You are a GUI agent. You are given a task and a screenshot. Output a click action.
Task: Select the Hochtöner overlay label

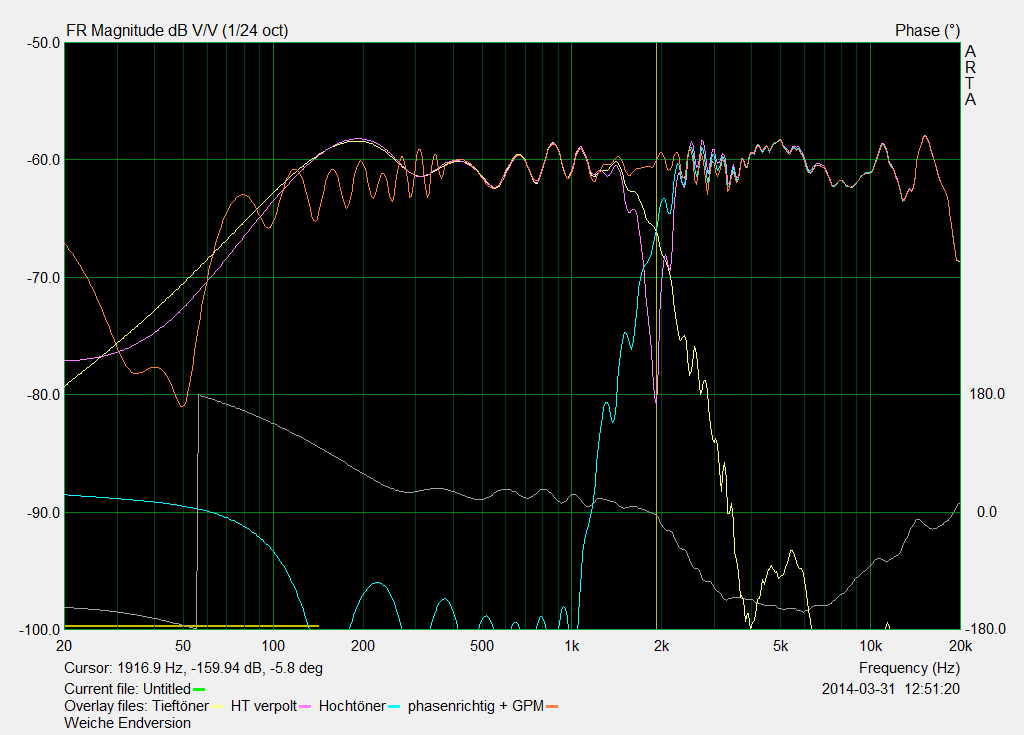tap(352, 706)
